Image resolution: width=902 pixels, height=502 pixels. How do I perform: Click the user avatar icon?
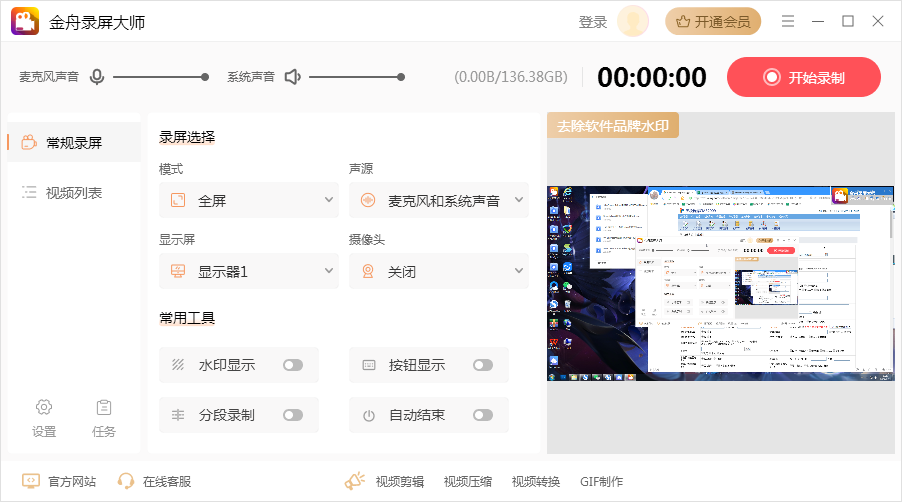(x=633, y=21)
